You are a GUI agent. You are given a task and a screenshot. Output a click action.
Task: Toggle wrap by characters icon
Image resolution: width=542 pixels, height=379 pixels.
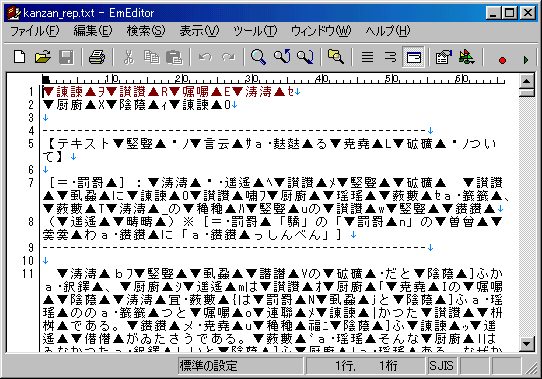pos(390,57)
